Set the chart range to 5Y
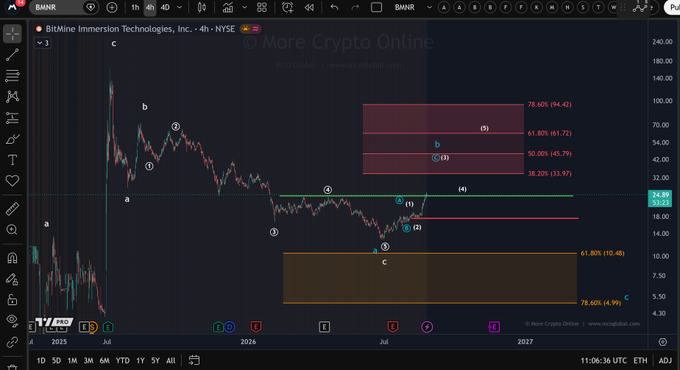 click(x=155, y=360)
